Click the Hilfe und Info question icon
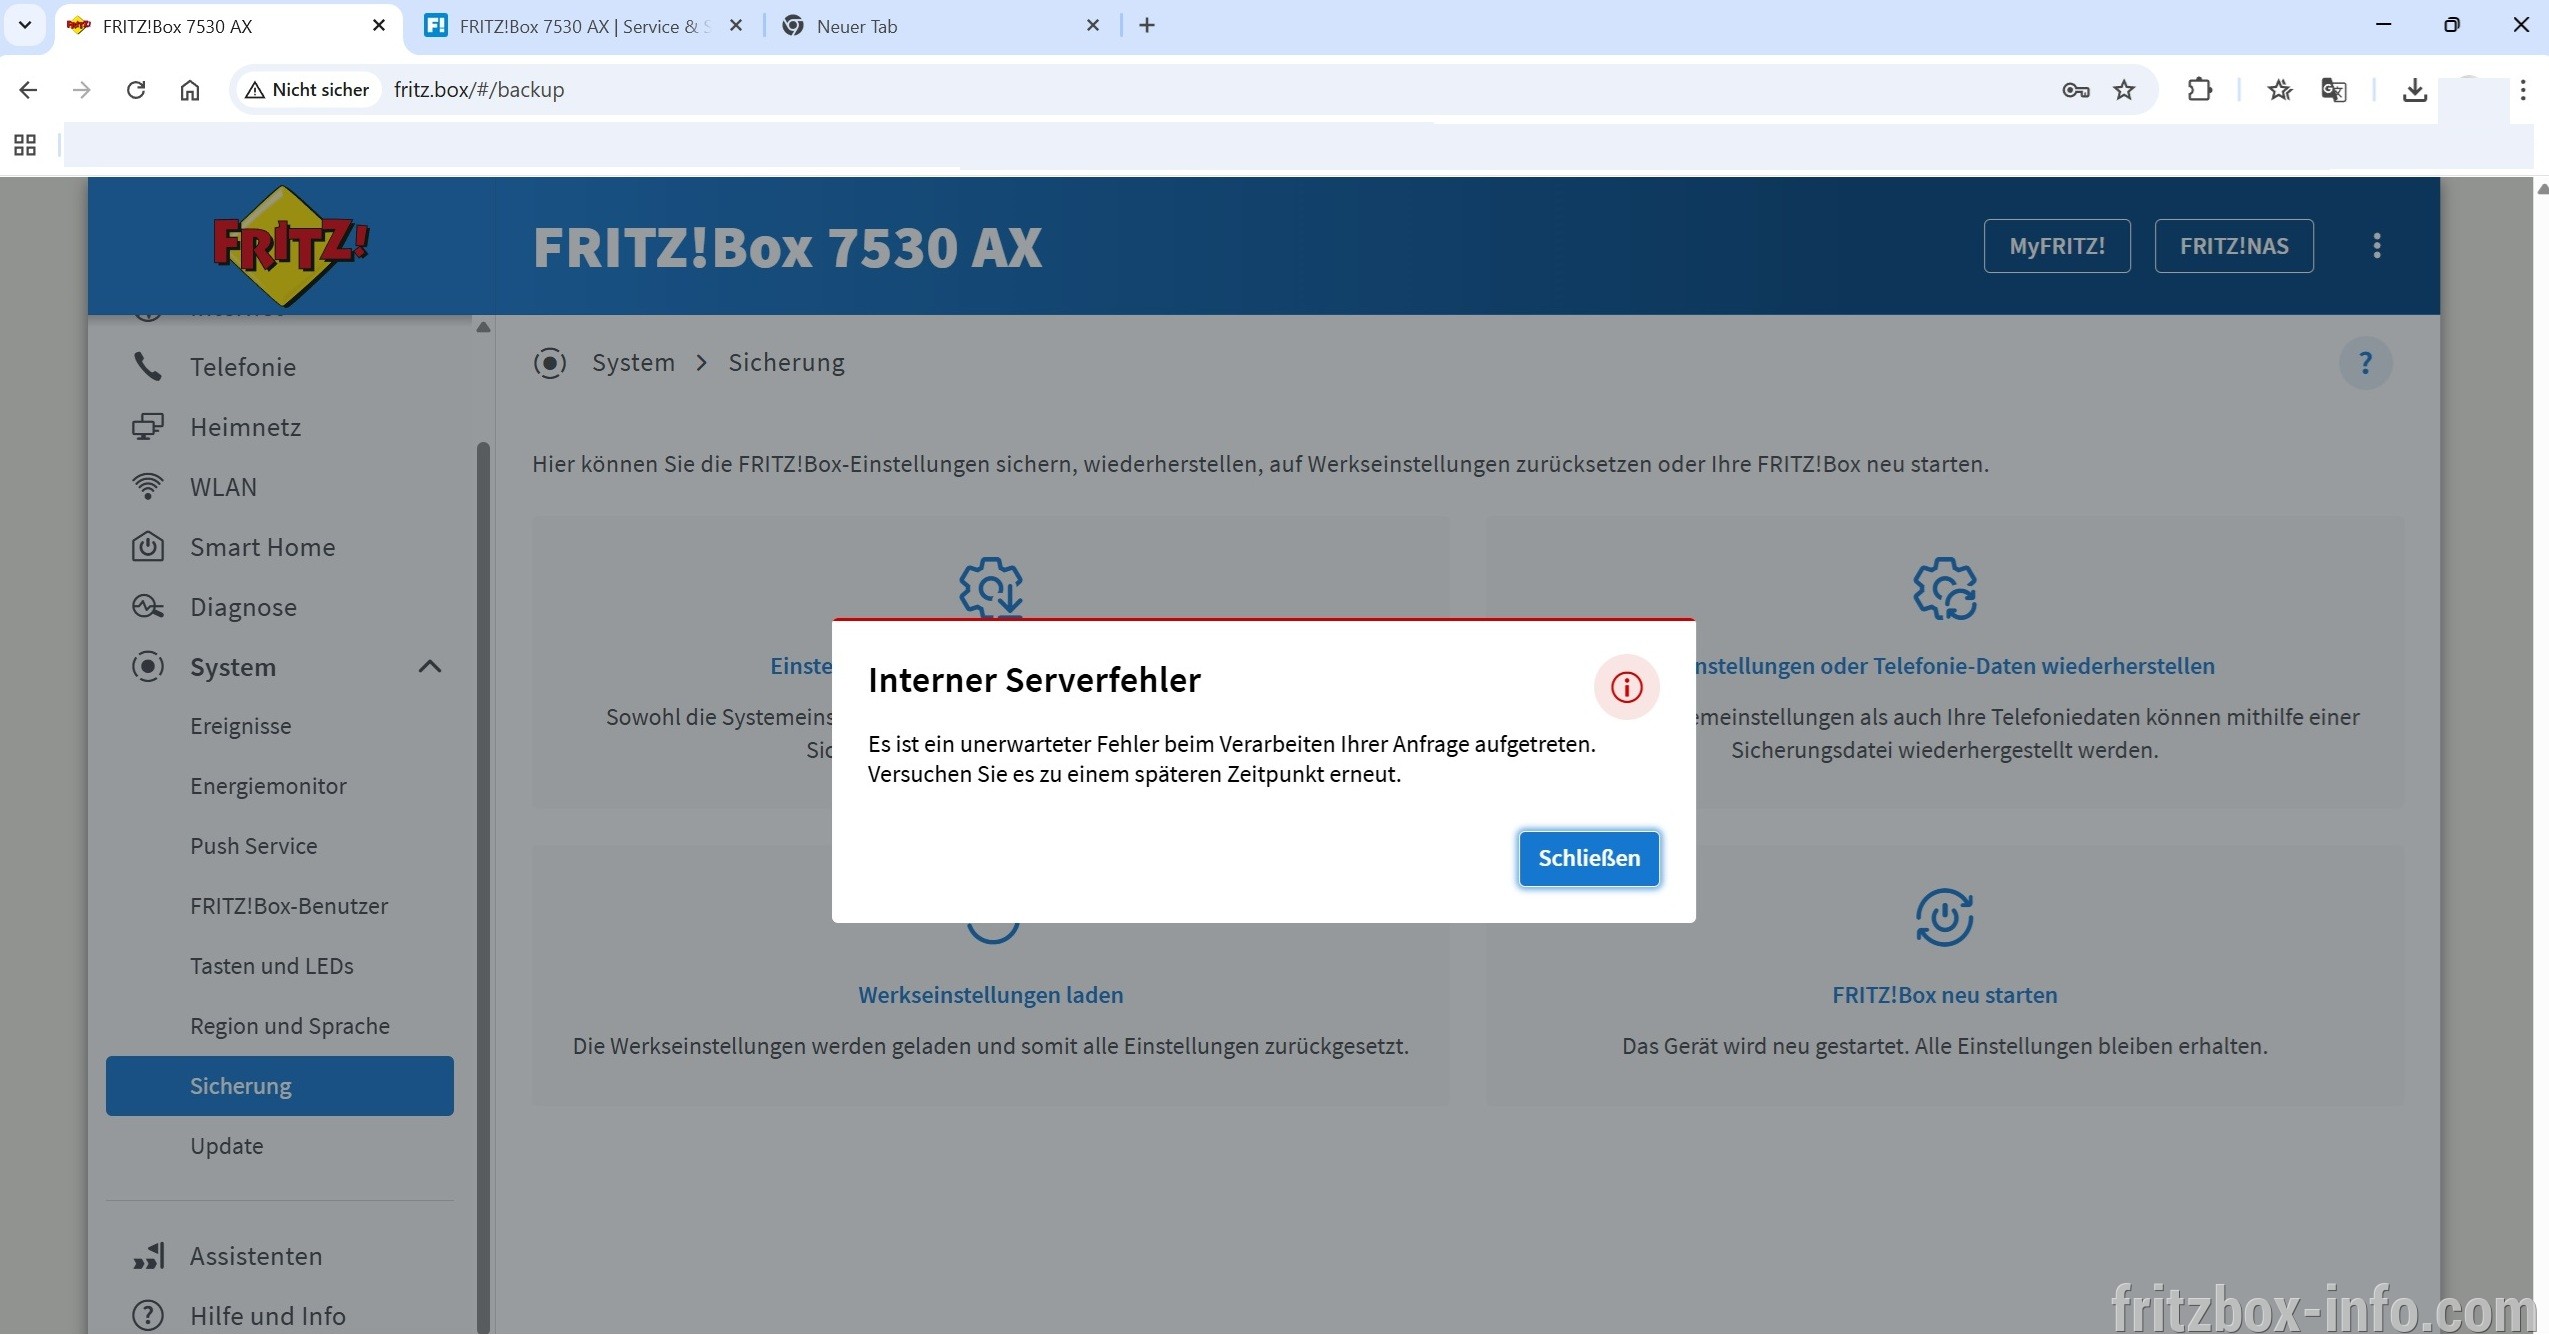This screenshot has width=2549, height=1335. tap(148, 1316)
